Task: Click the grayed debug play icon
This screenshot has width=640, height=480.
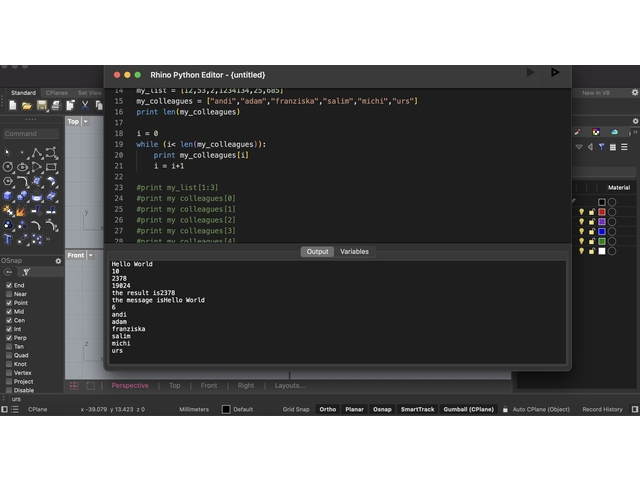Action: pos(531,72)
